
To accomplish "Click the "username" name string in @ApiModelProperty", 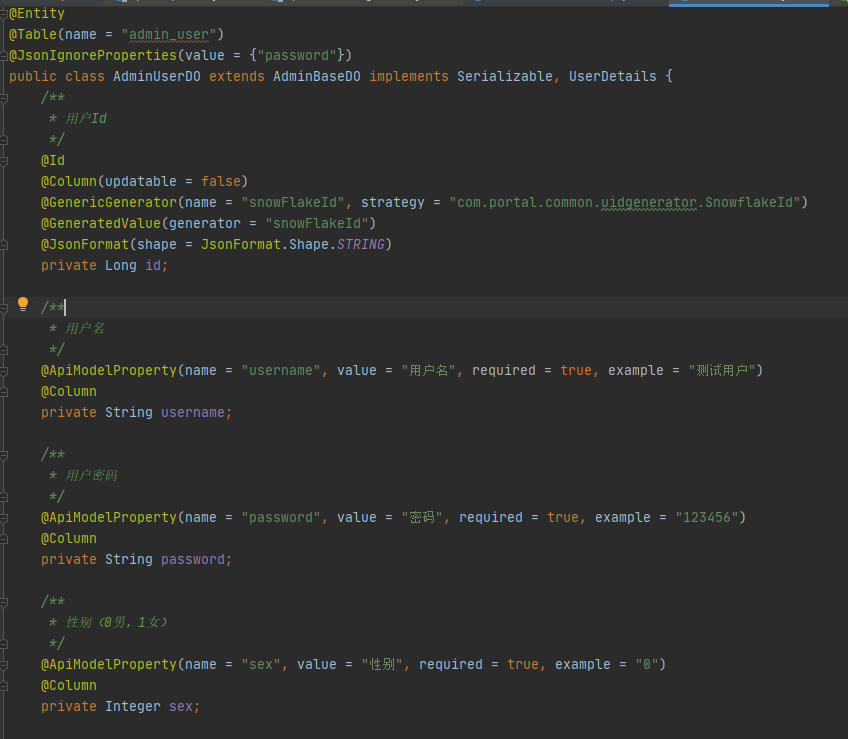I will tap(281, 371).
